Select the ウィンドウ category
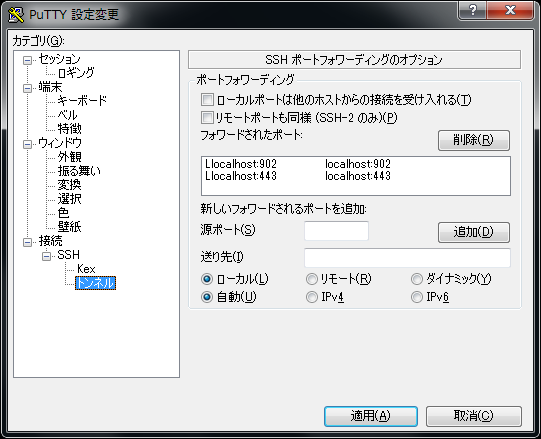Viewport: 541px width, 439px height. pyautogui.click(x=60, y=143)
